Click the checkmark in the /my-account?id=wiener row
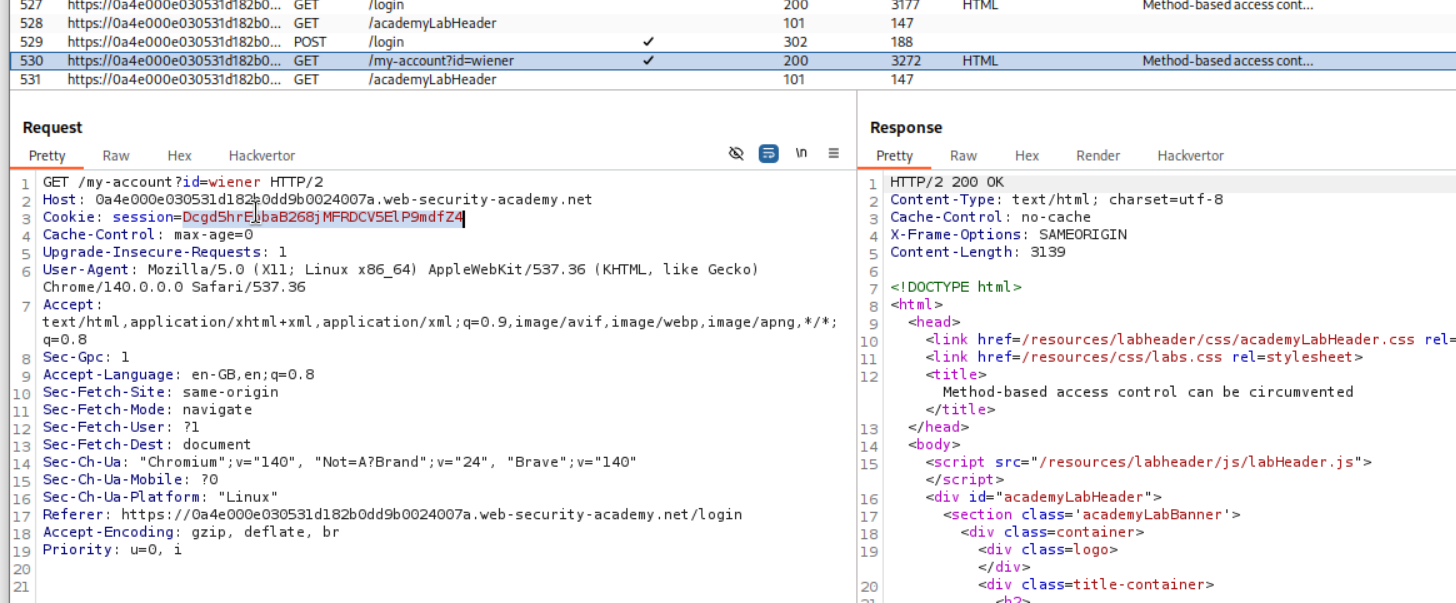This screenshot has height=603, width=1456. [648, 61]
